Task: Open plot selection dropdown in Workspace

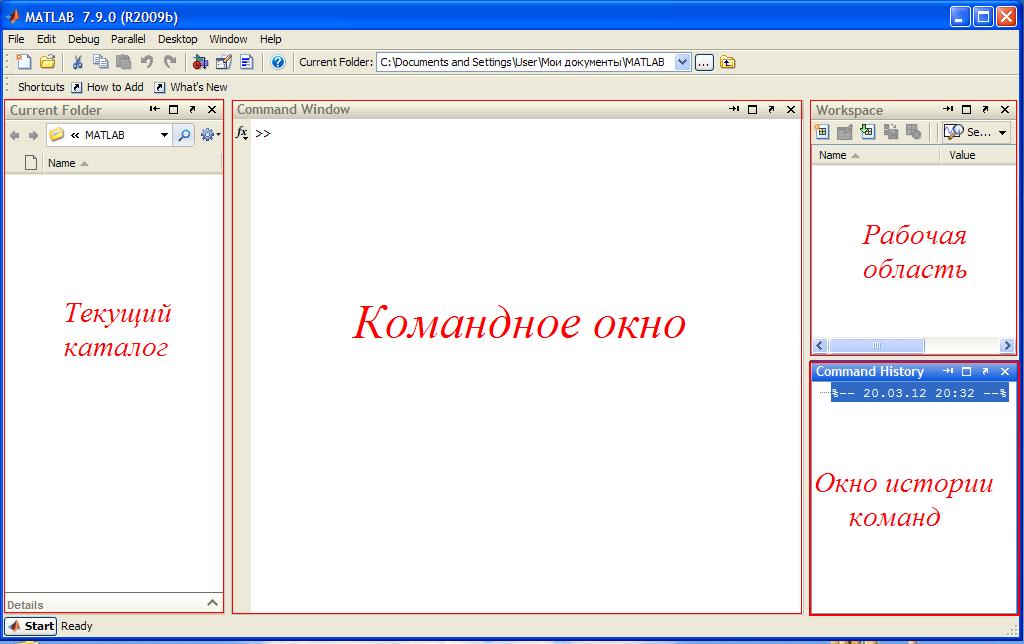Action: (1002, 133)
